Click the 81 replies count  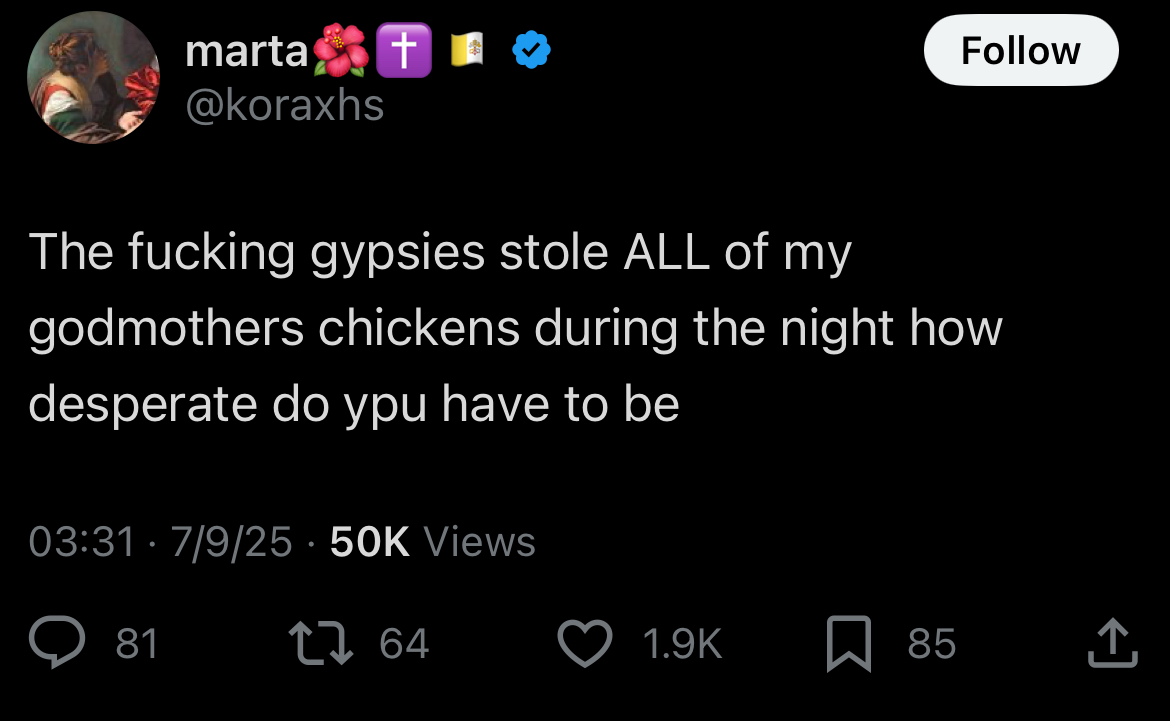137,643
